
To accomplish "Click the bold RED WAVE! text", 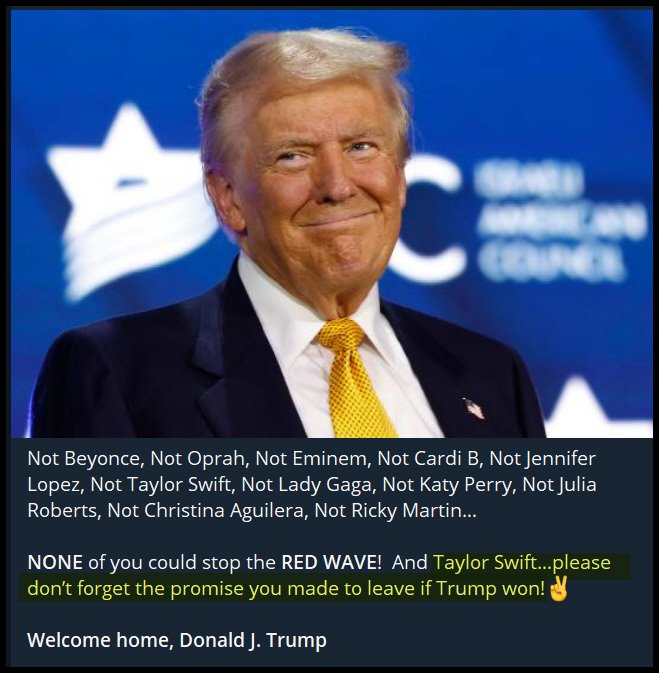I will [x=331, y=562].
